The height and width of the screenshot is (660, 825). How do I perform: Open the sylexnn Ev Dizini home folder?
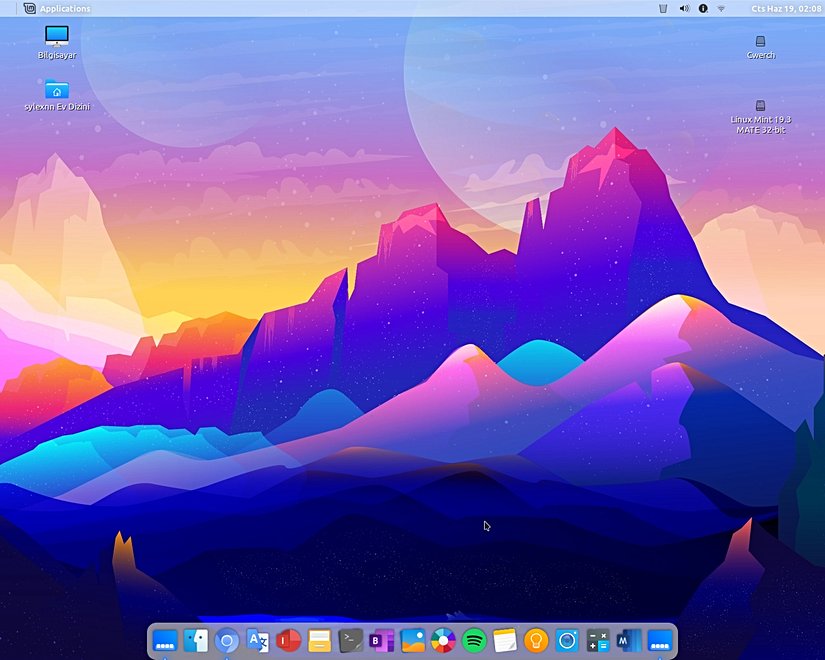[x=56, y=91]
